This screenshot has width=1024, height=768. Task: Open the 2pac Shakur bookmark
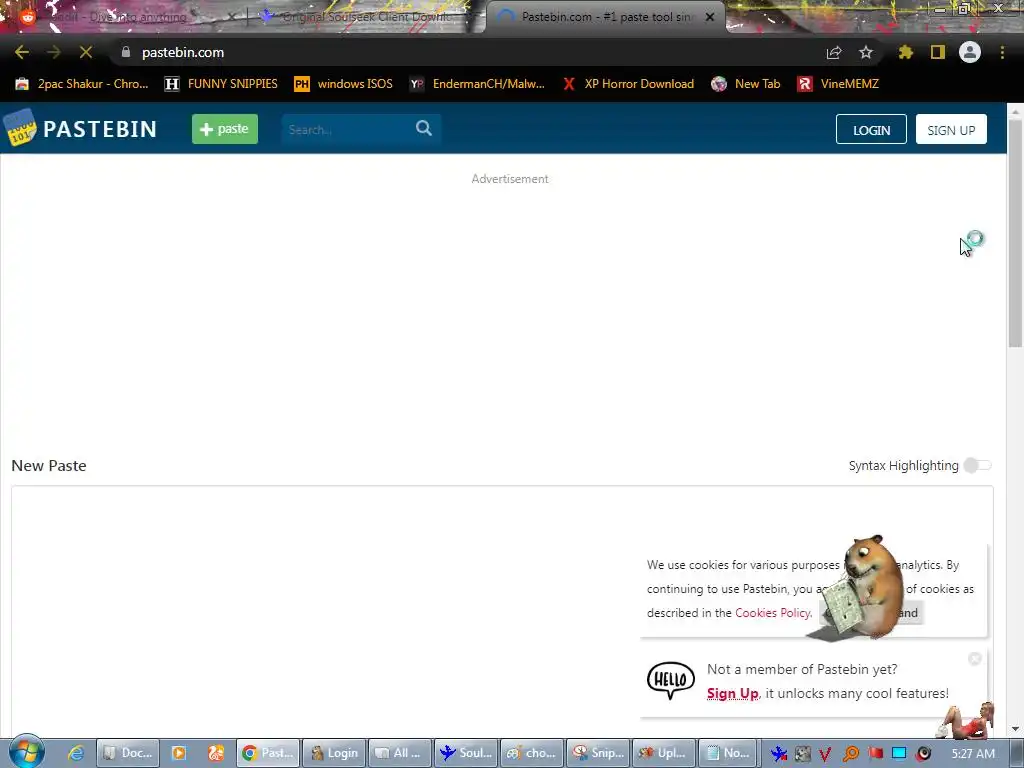[x=82, y=84]
